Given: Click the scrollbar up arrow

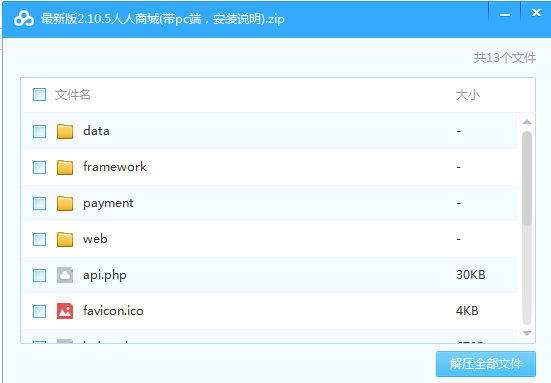Looking at the screenshot, I should click(527, 122).
